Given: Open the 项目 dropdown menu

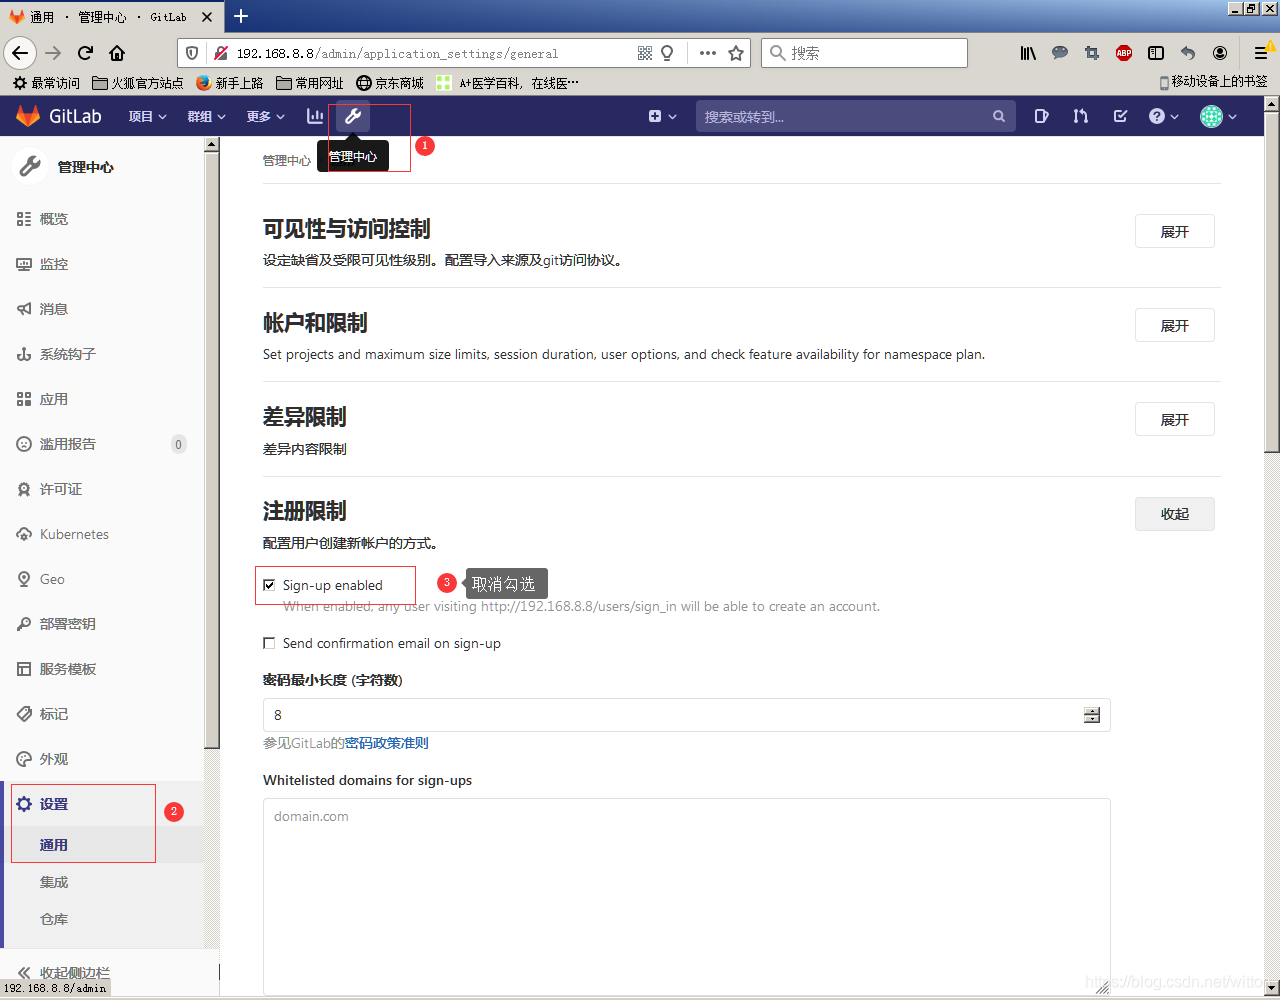Looking at the screenshot, I should [147, 116].
